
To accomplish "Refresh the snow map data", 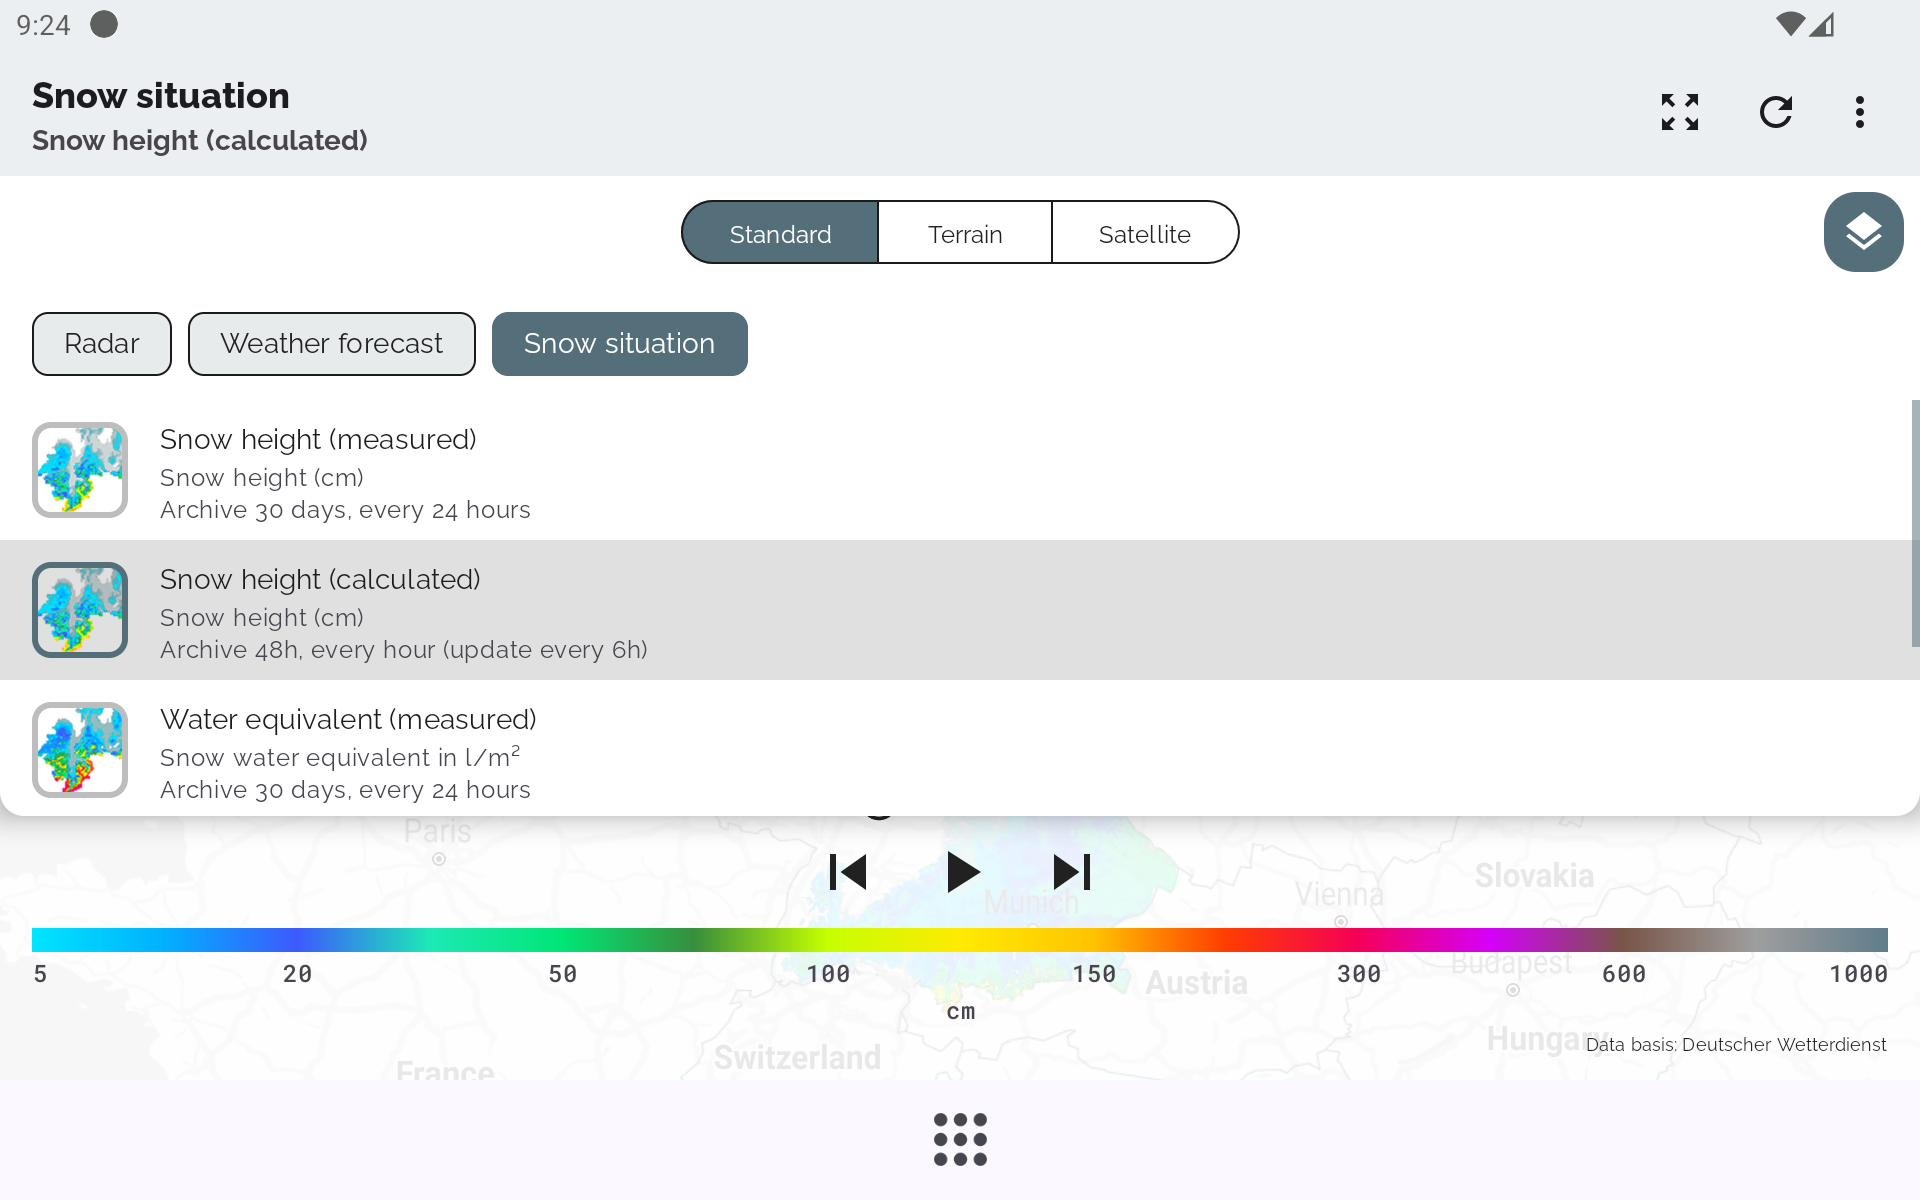I will 1775,112.
